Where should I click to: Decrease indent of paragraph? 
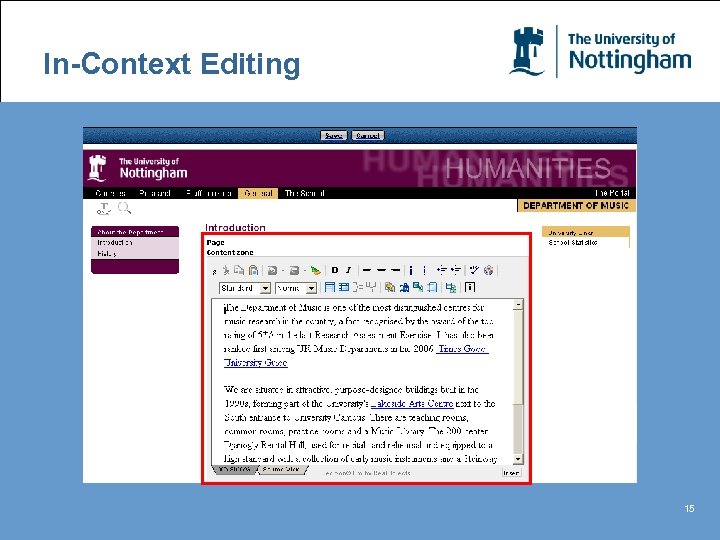coord(442,270)
